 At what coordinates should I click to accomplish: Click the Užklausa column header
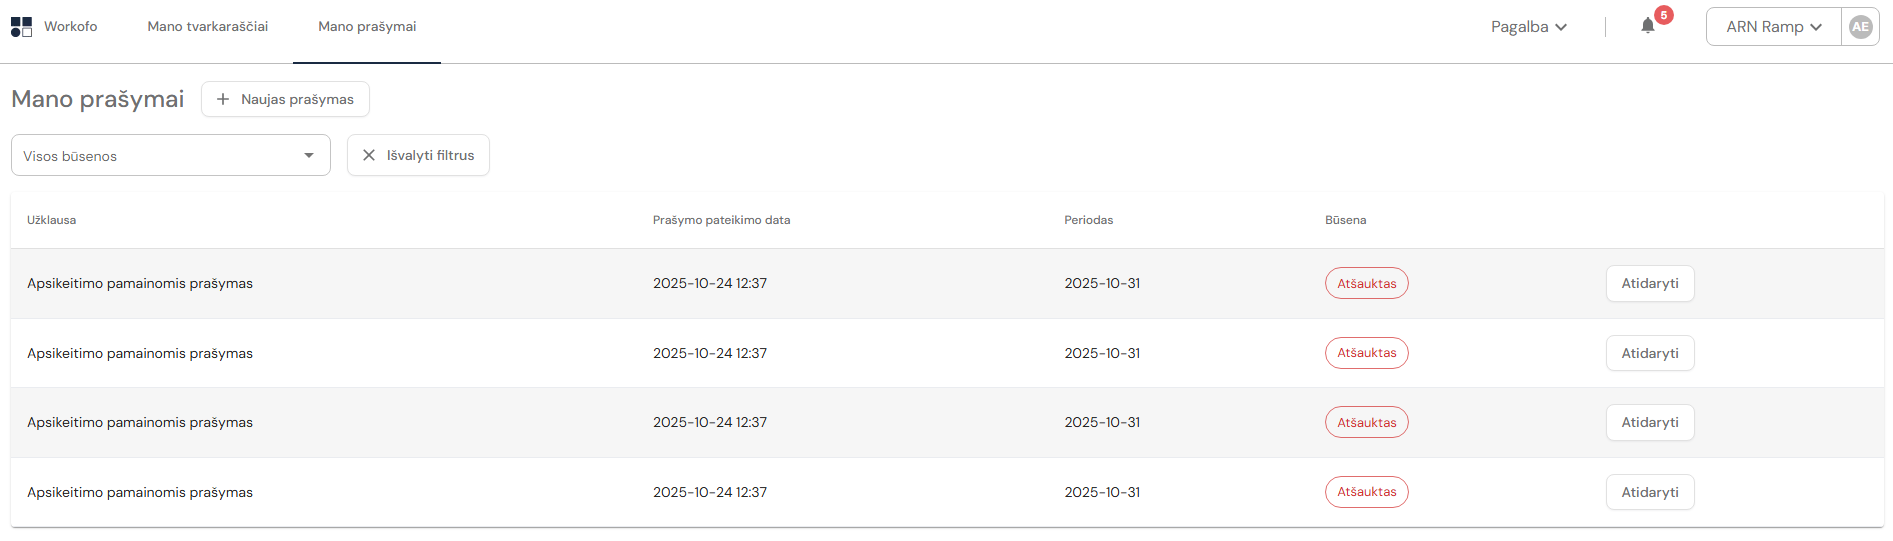tap(51, 220)
